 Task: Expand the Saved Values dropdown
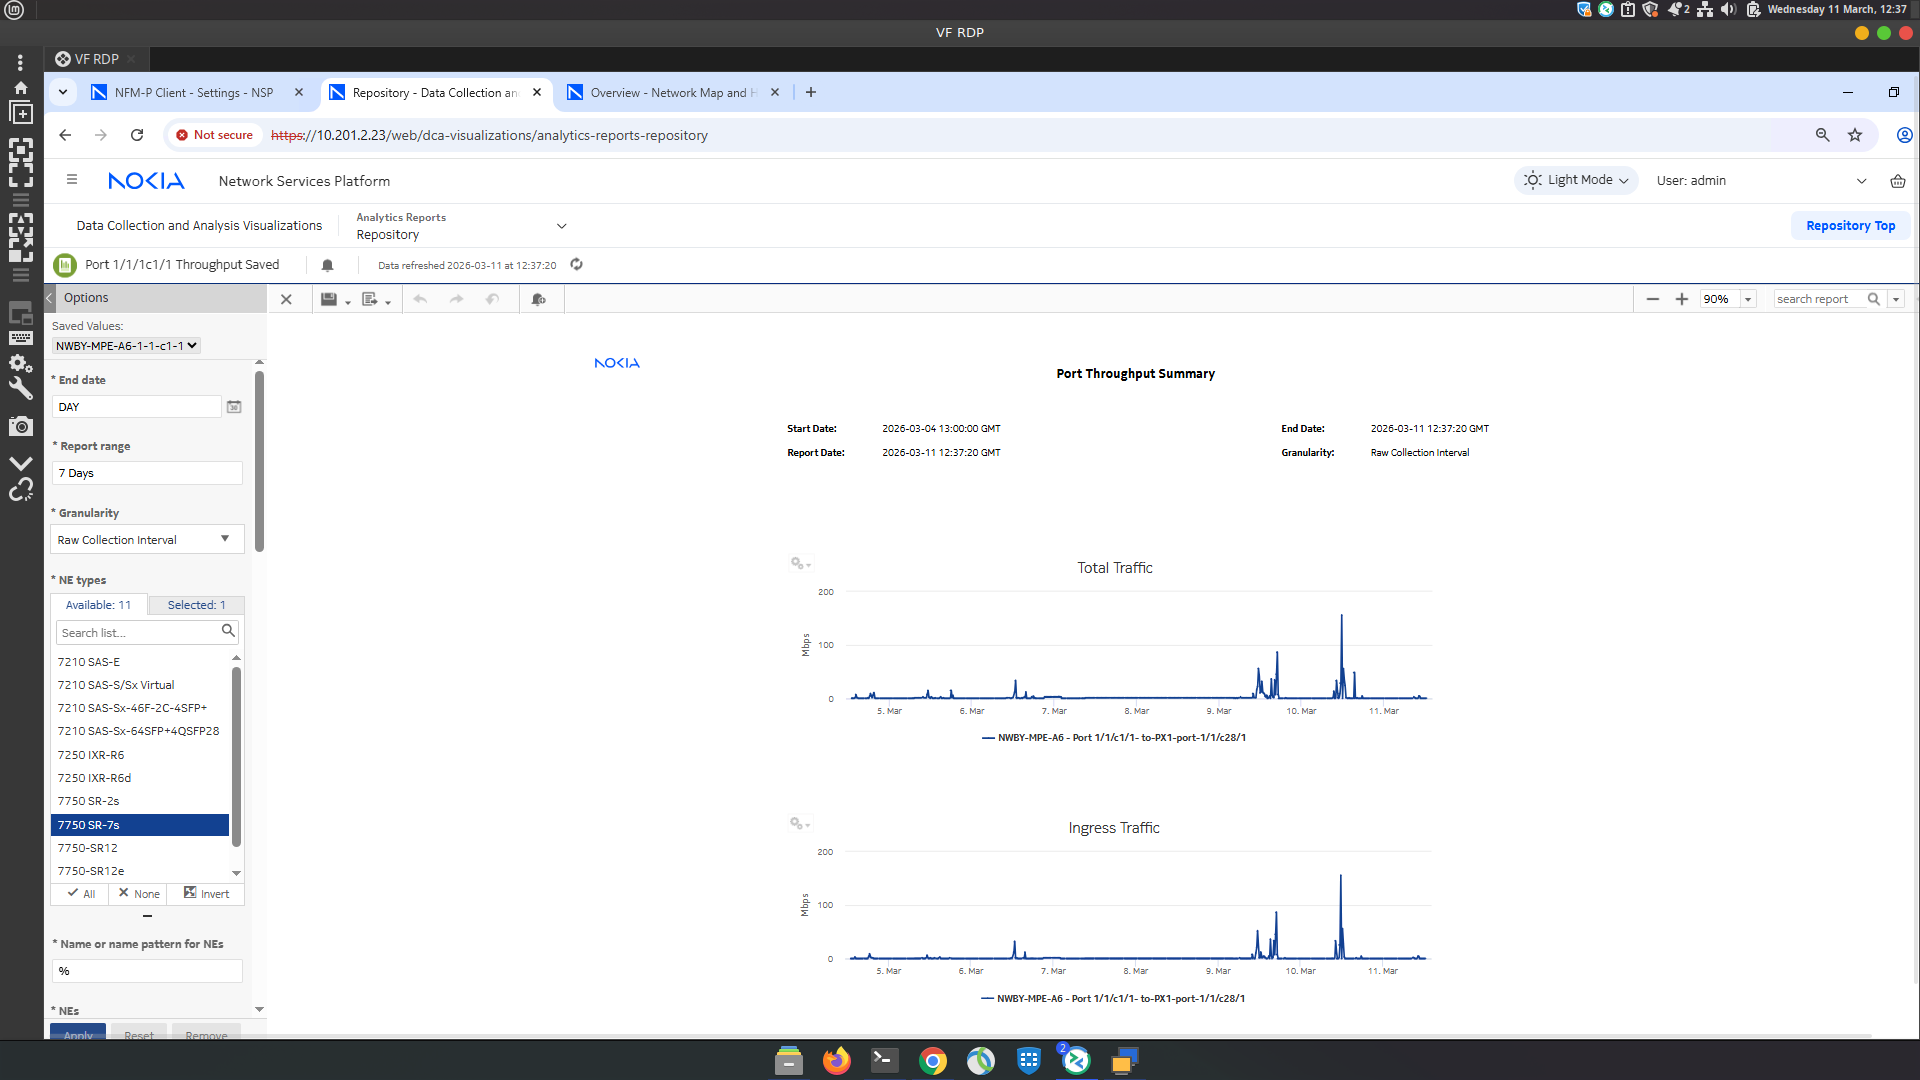pyautogui.click(x=126, y=346)
